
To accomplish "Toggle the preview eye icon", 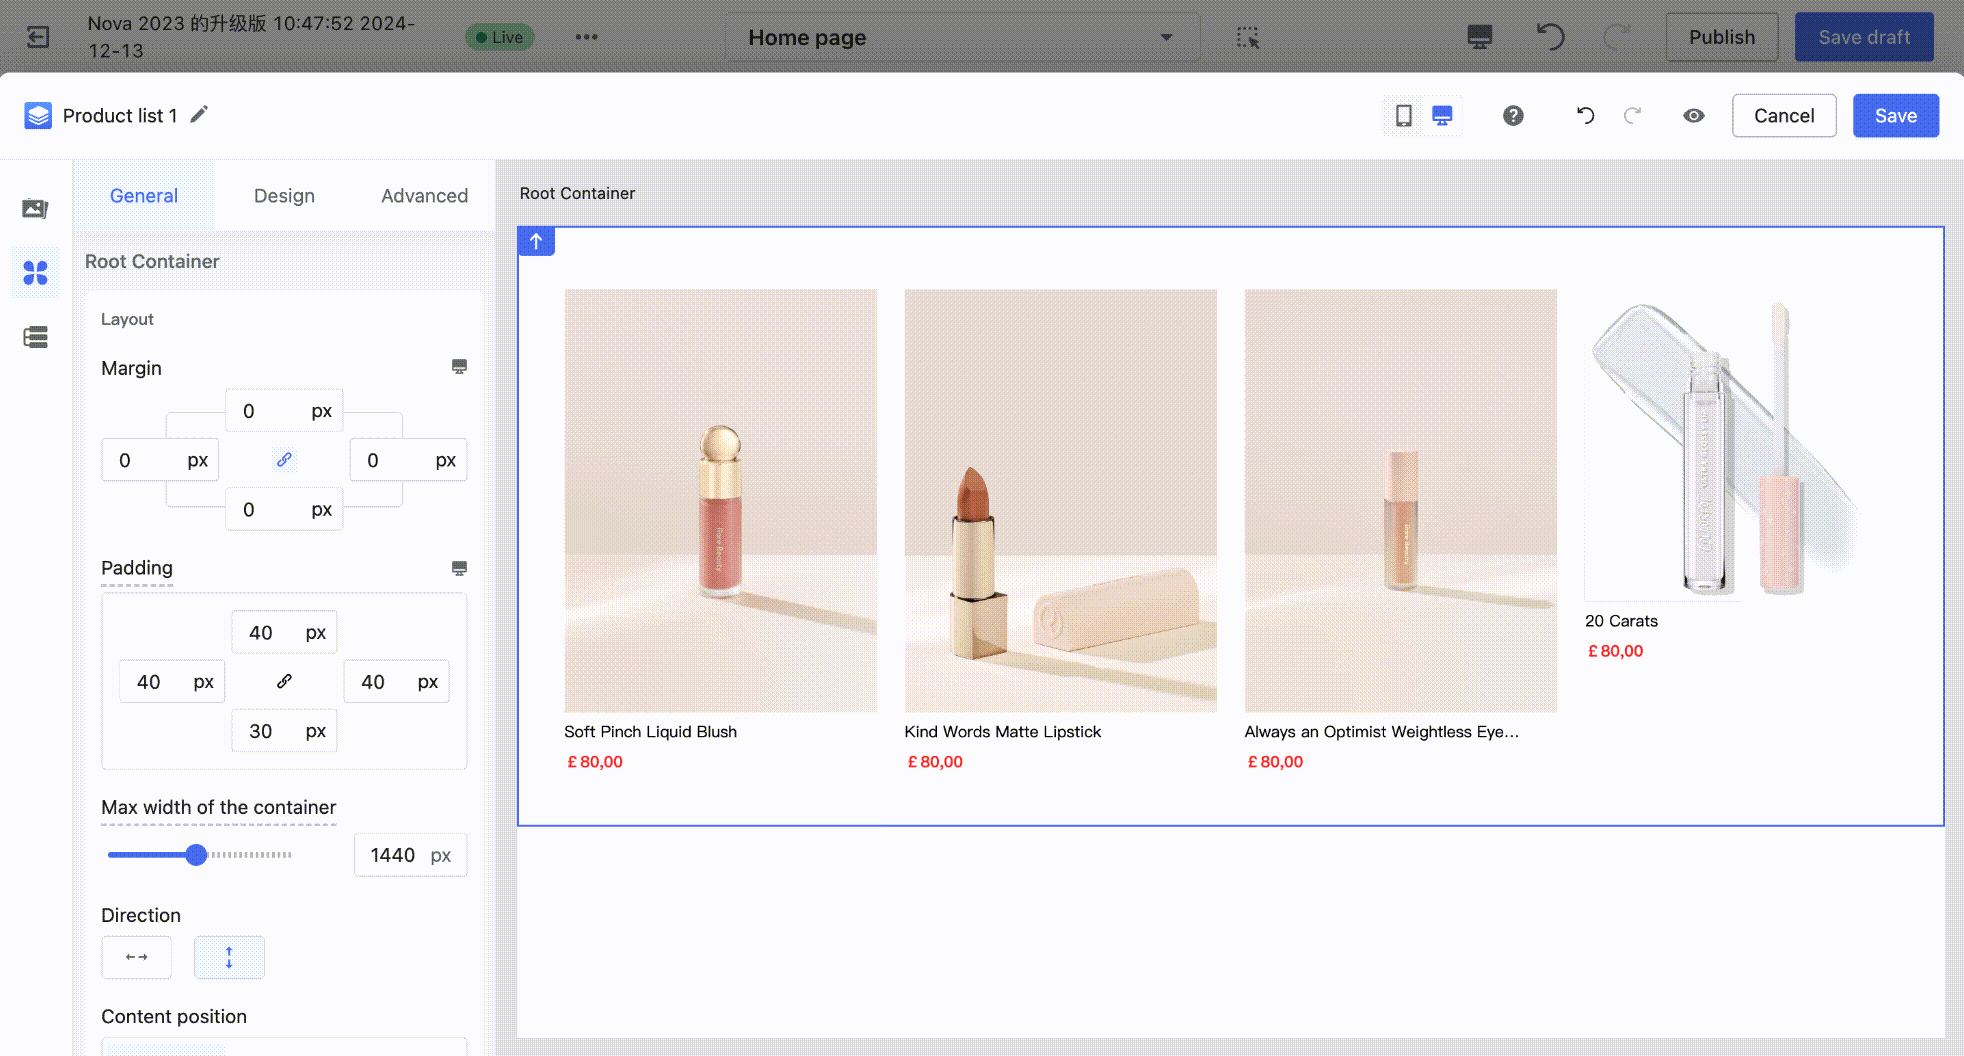I will click(x=1693, y=116).
